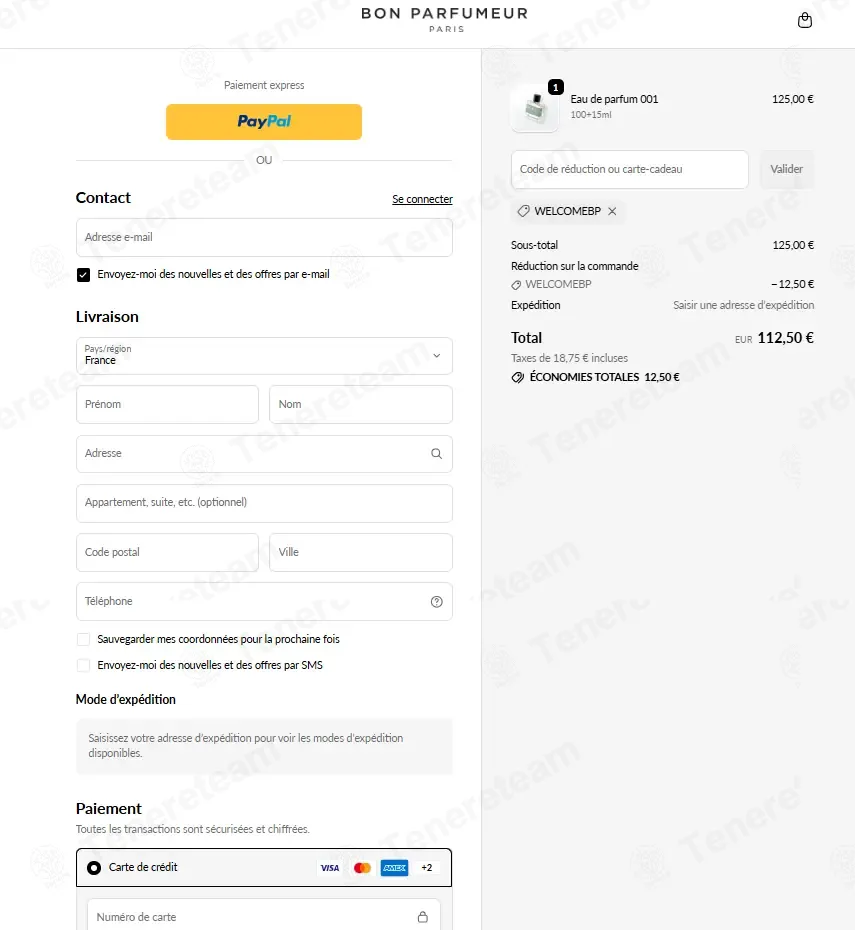The width and height of the screenshot is (855, 930).
Task: Show the +2 additional card types
Action: click(x=427, y=868)
